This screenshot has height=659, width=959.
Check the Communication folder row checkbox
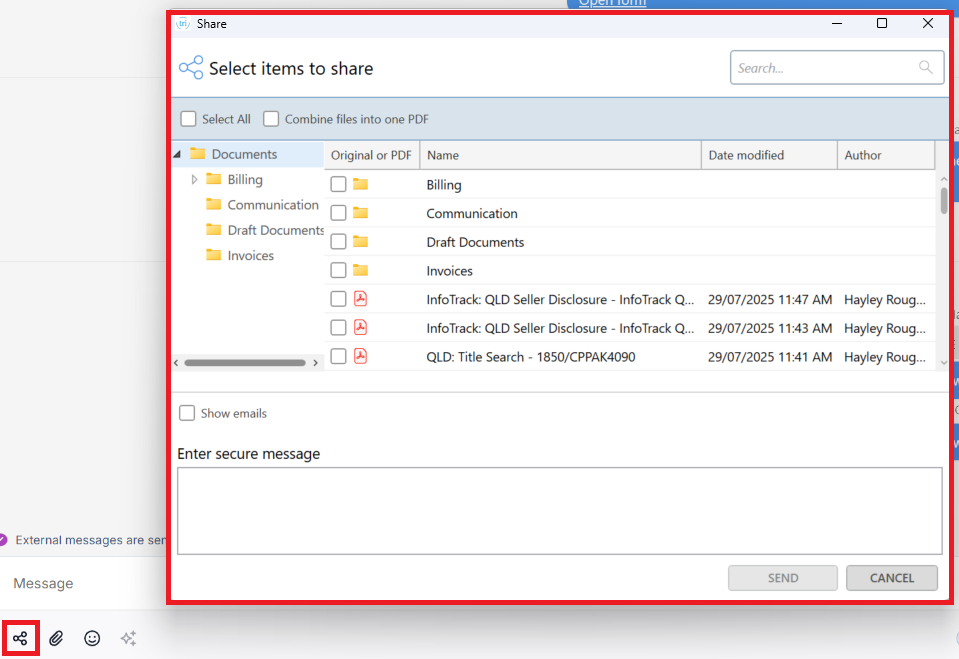click(338, 213)
